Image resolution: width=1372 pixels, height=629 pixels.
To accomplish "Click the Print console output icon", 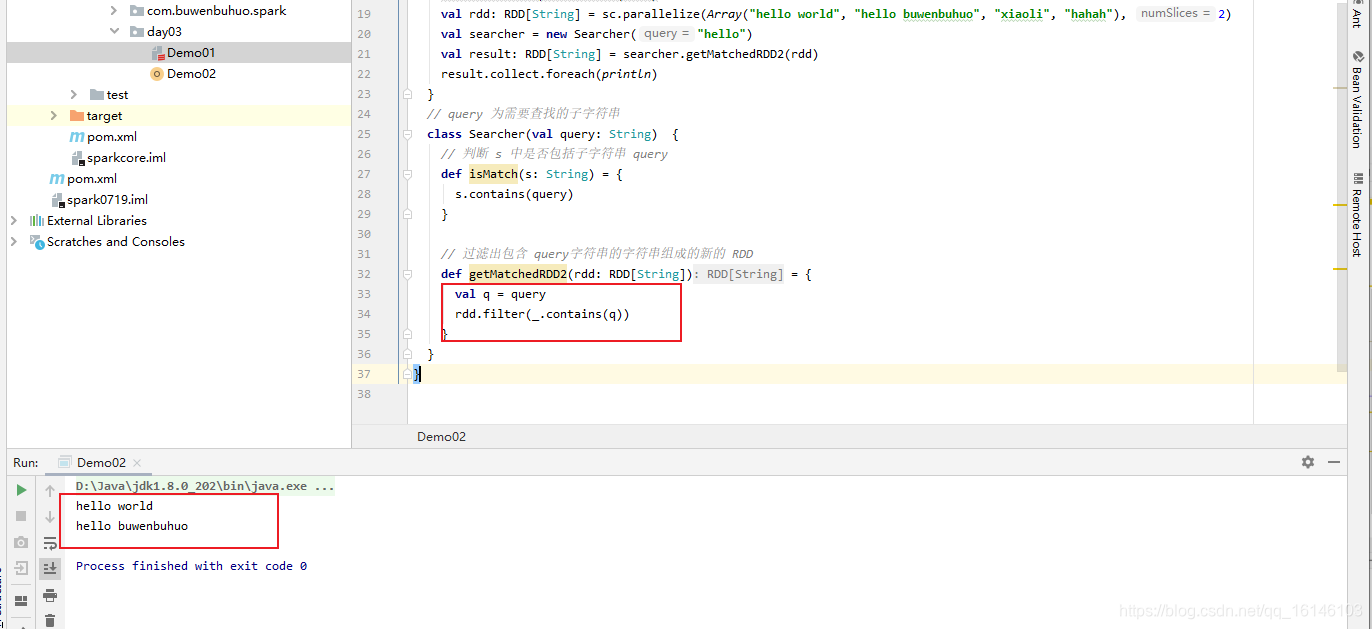I will 50,595.
